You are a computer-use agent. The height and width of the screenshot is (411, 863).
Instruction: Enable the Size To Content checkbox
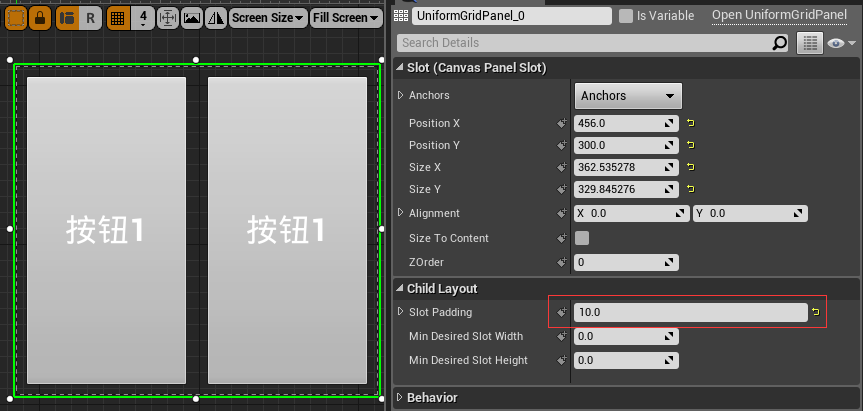(x=582, y=238)
